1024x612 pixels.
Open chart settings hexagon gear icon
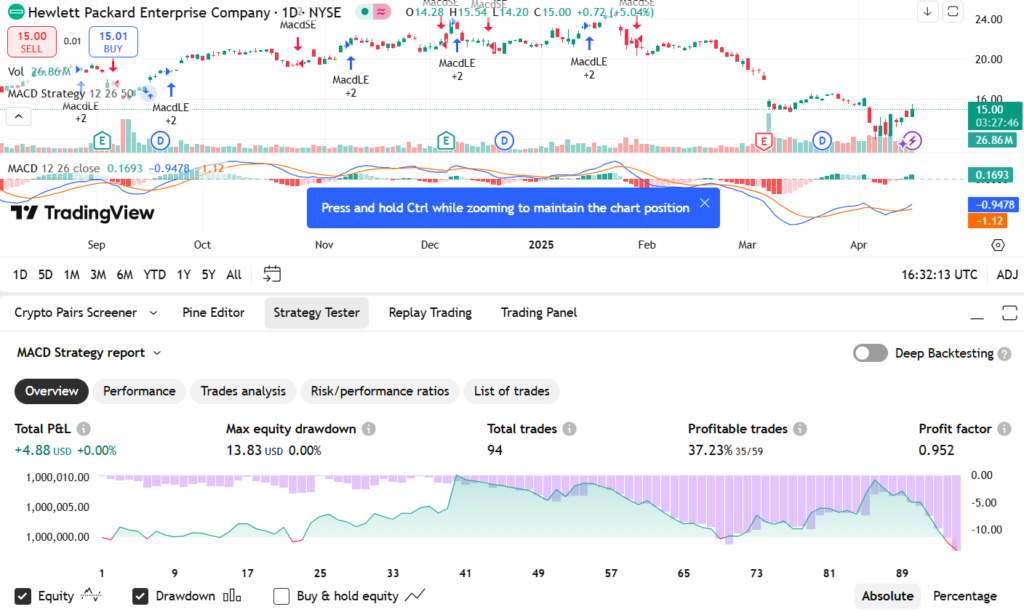coord(998,245)
